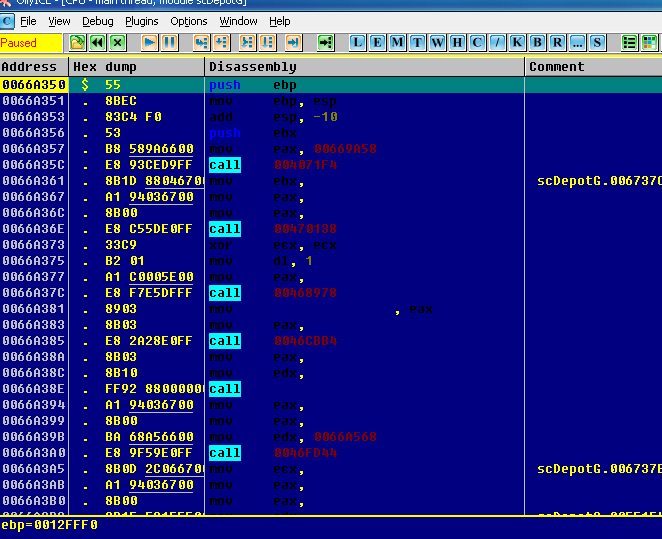Open the Help menu
This screenshot has height=539, width=662.
click(279, 21)
